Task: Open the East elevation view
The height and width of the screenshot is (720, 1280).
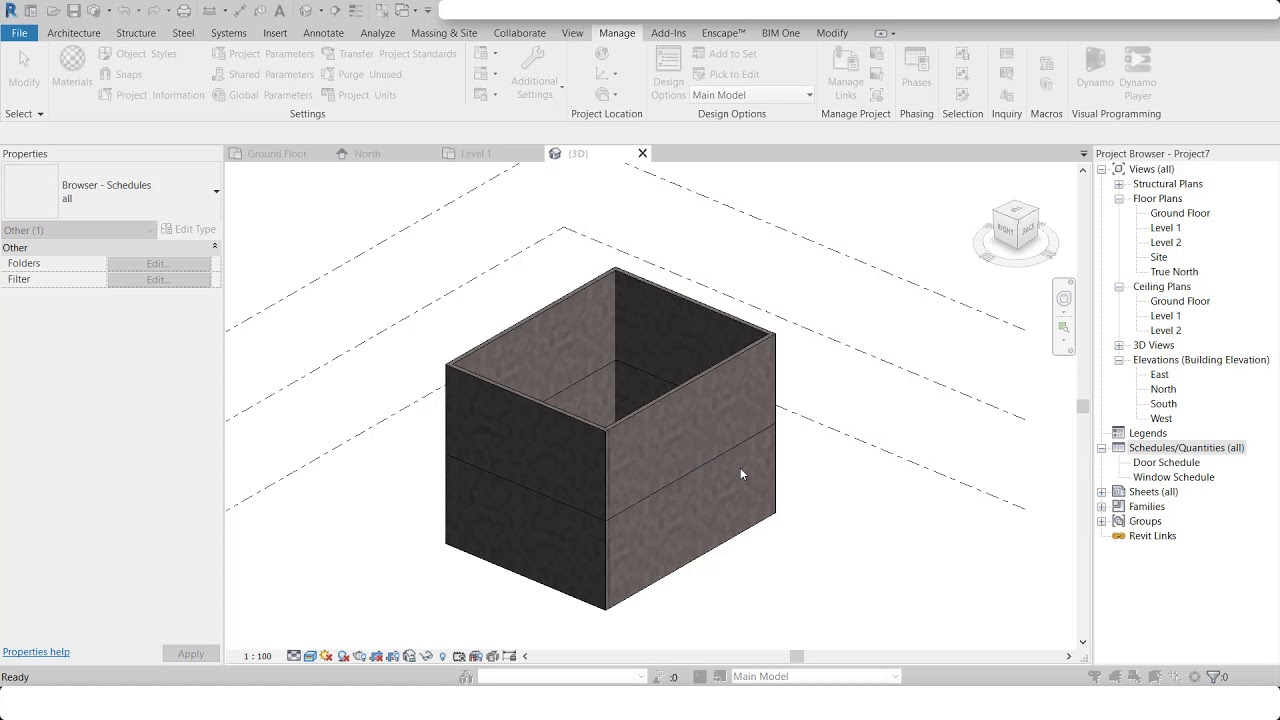Action: [x=1159, y=375]
